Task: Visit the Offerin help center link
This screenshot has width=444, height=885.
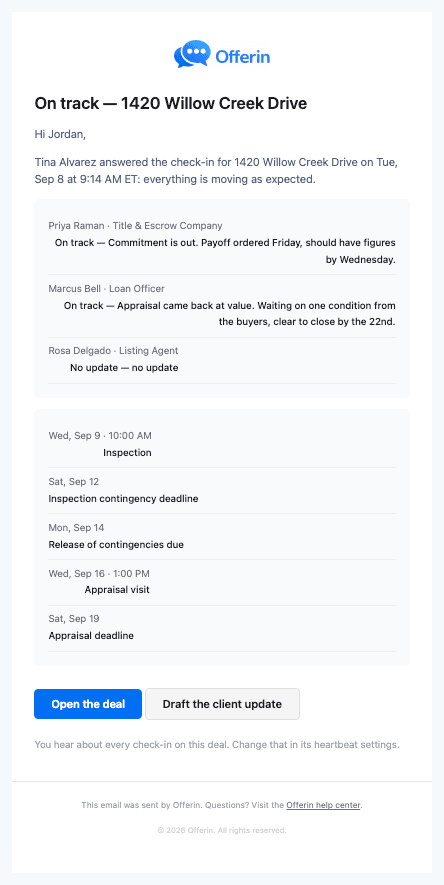Action: [x=323, y=805]
